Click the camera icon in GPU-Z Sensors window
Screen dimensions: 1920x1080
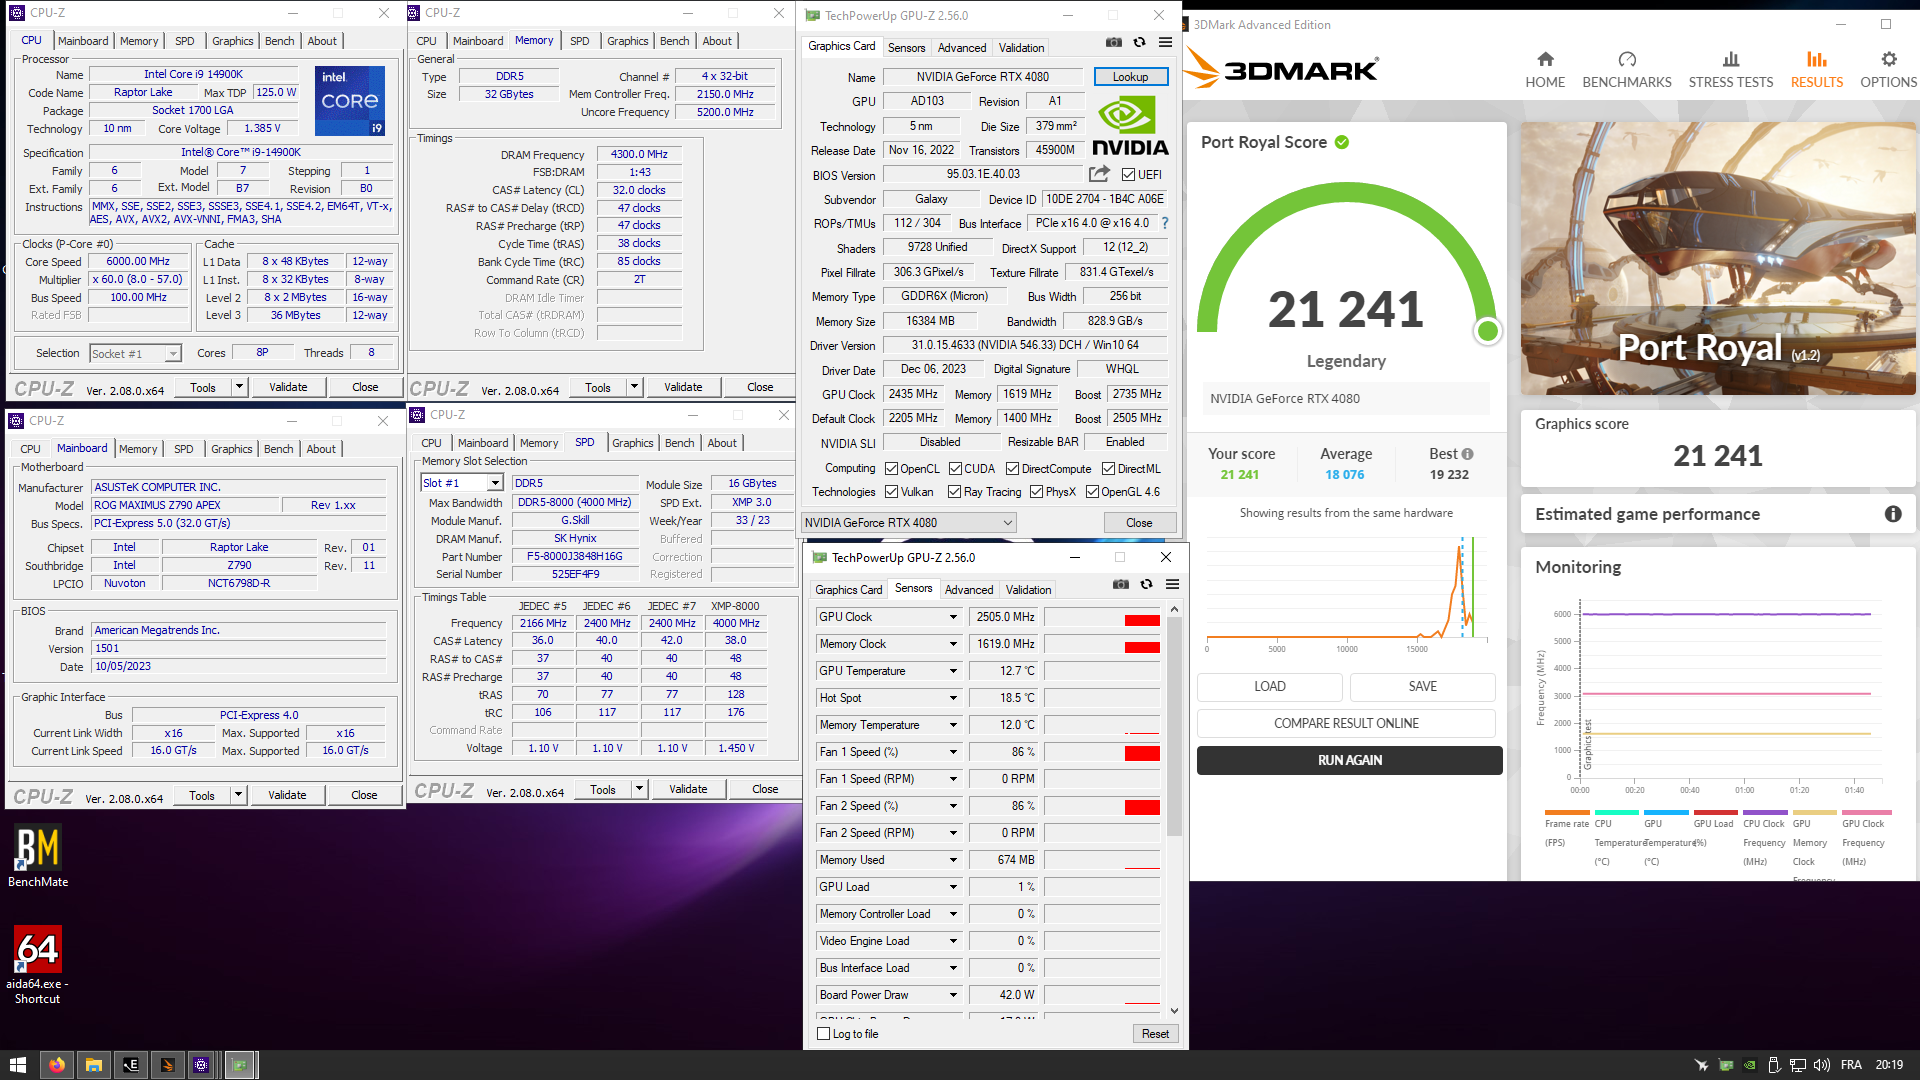pyautogui.click(x=1121, y=585)
